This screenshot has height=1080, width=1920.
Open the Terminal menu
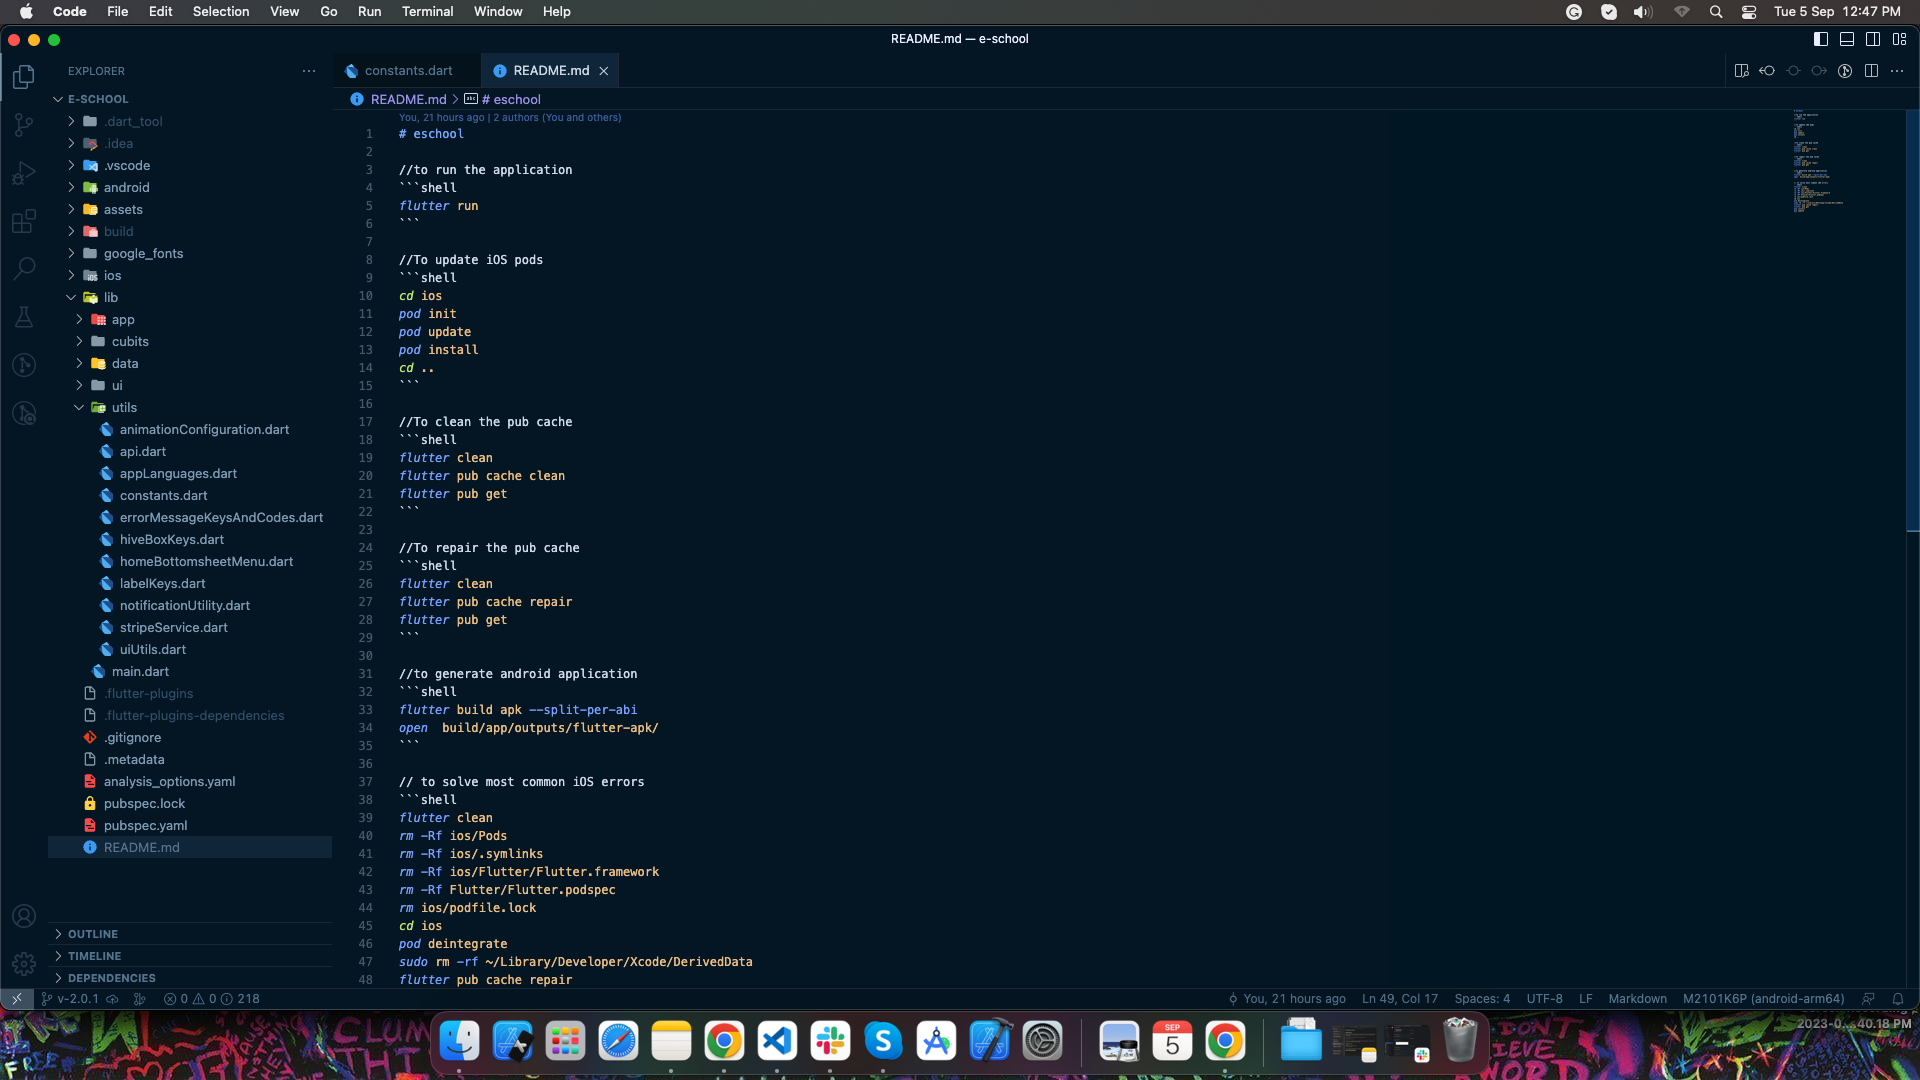click(427, 11)
